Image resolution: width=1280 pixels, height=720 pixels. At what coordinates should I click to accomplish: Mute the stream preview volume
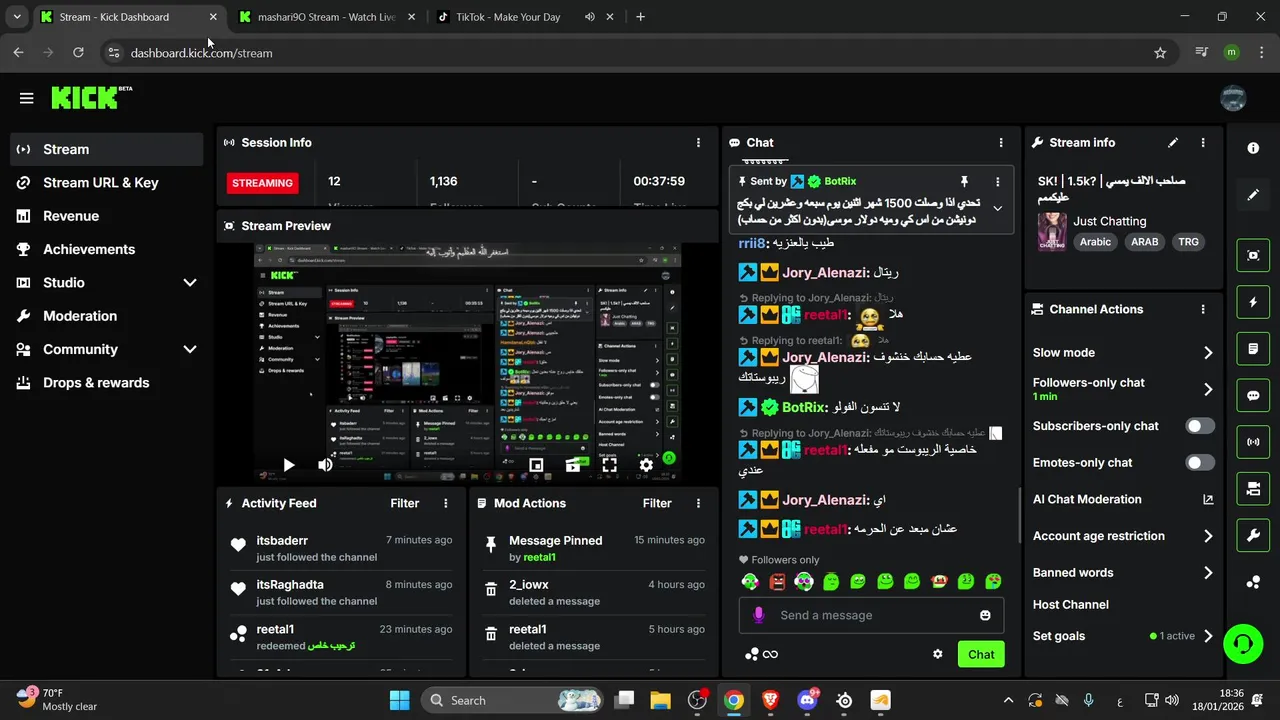(x=325, y=465)
